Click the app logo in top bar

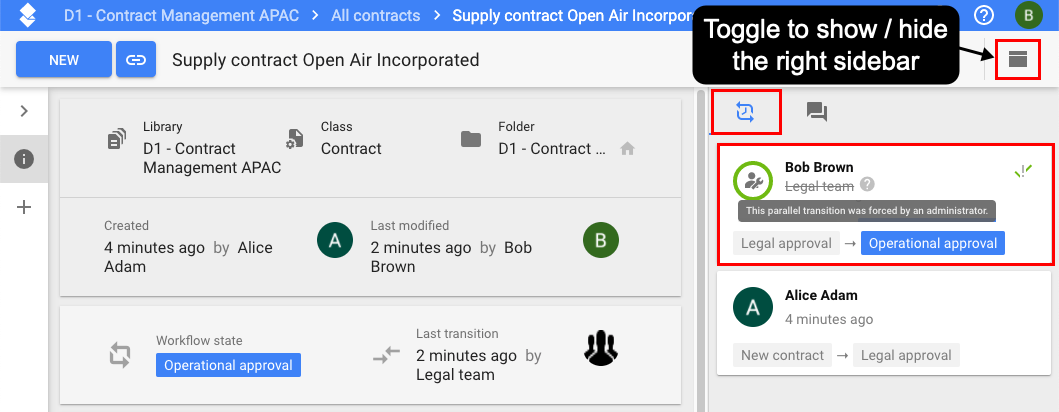pos(27,15)
